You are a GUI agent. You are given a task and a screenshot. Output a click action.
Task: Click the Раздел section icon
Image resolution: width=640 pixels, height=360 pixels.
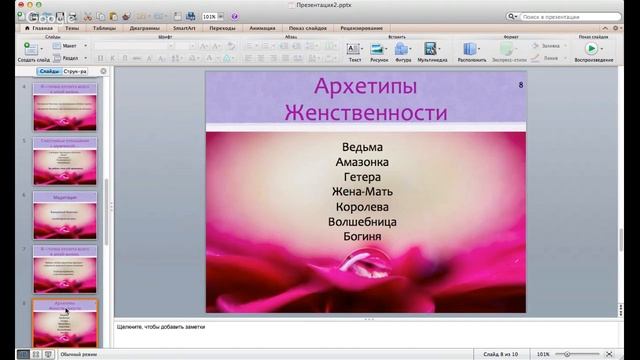[x=57, y=58]
